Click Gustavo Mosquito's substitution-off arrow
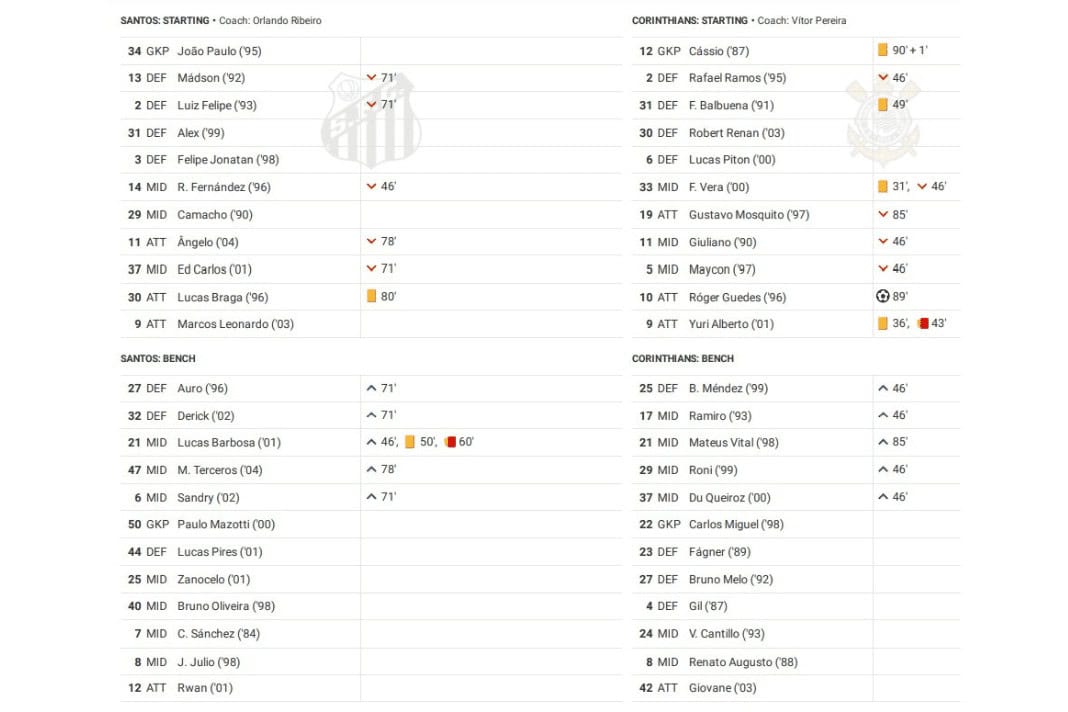This screenshot has height=712, width=1068. (x=883, y=214)
